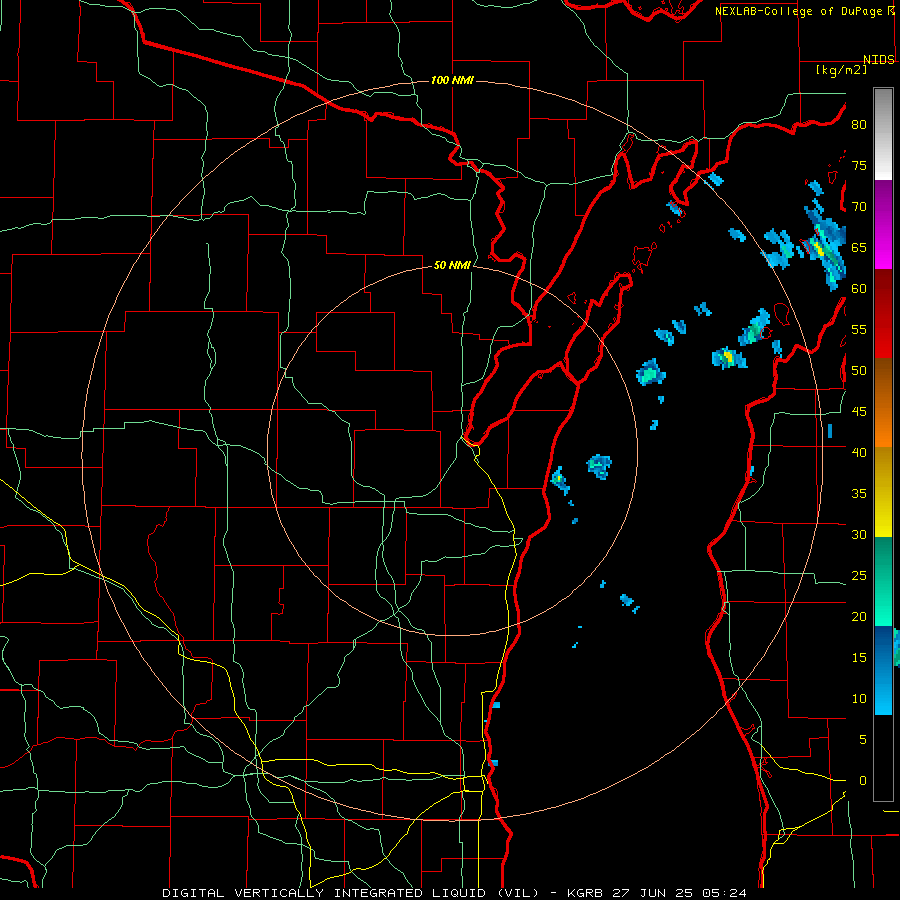Select the 65 value on the scale

point(859,247)
